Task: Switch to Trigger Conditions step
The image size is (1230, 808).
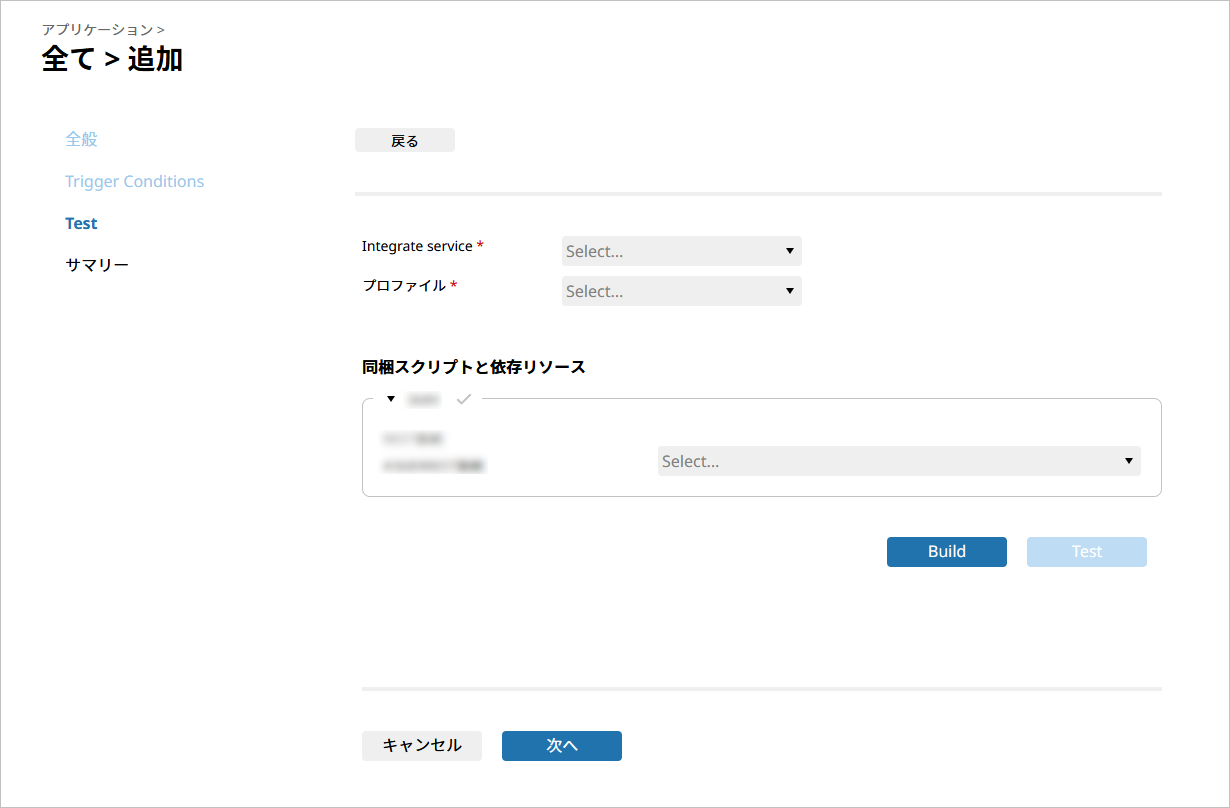Action: pos(134,181)
